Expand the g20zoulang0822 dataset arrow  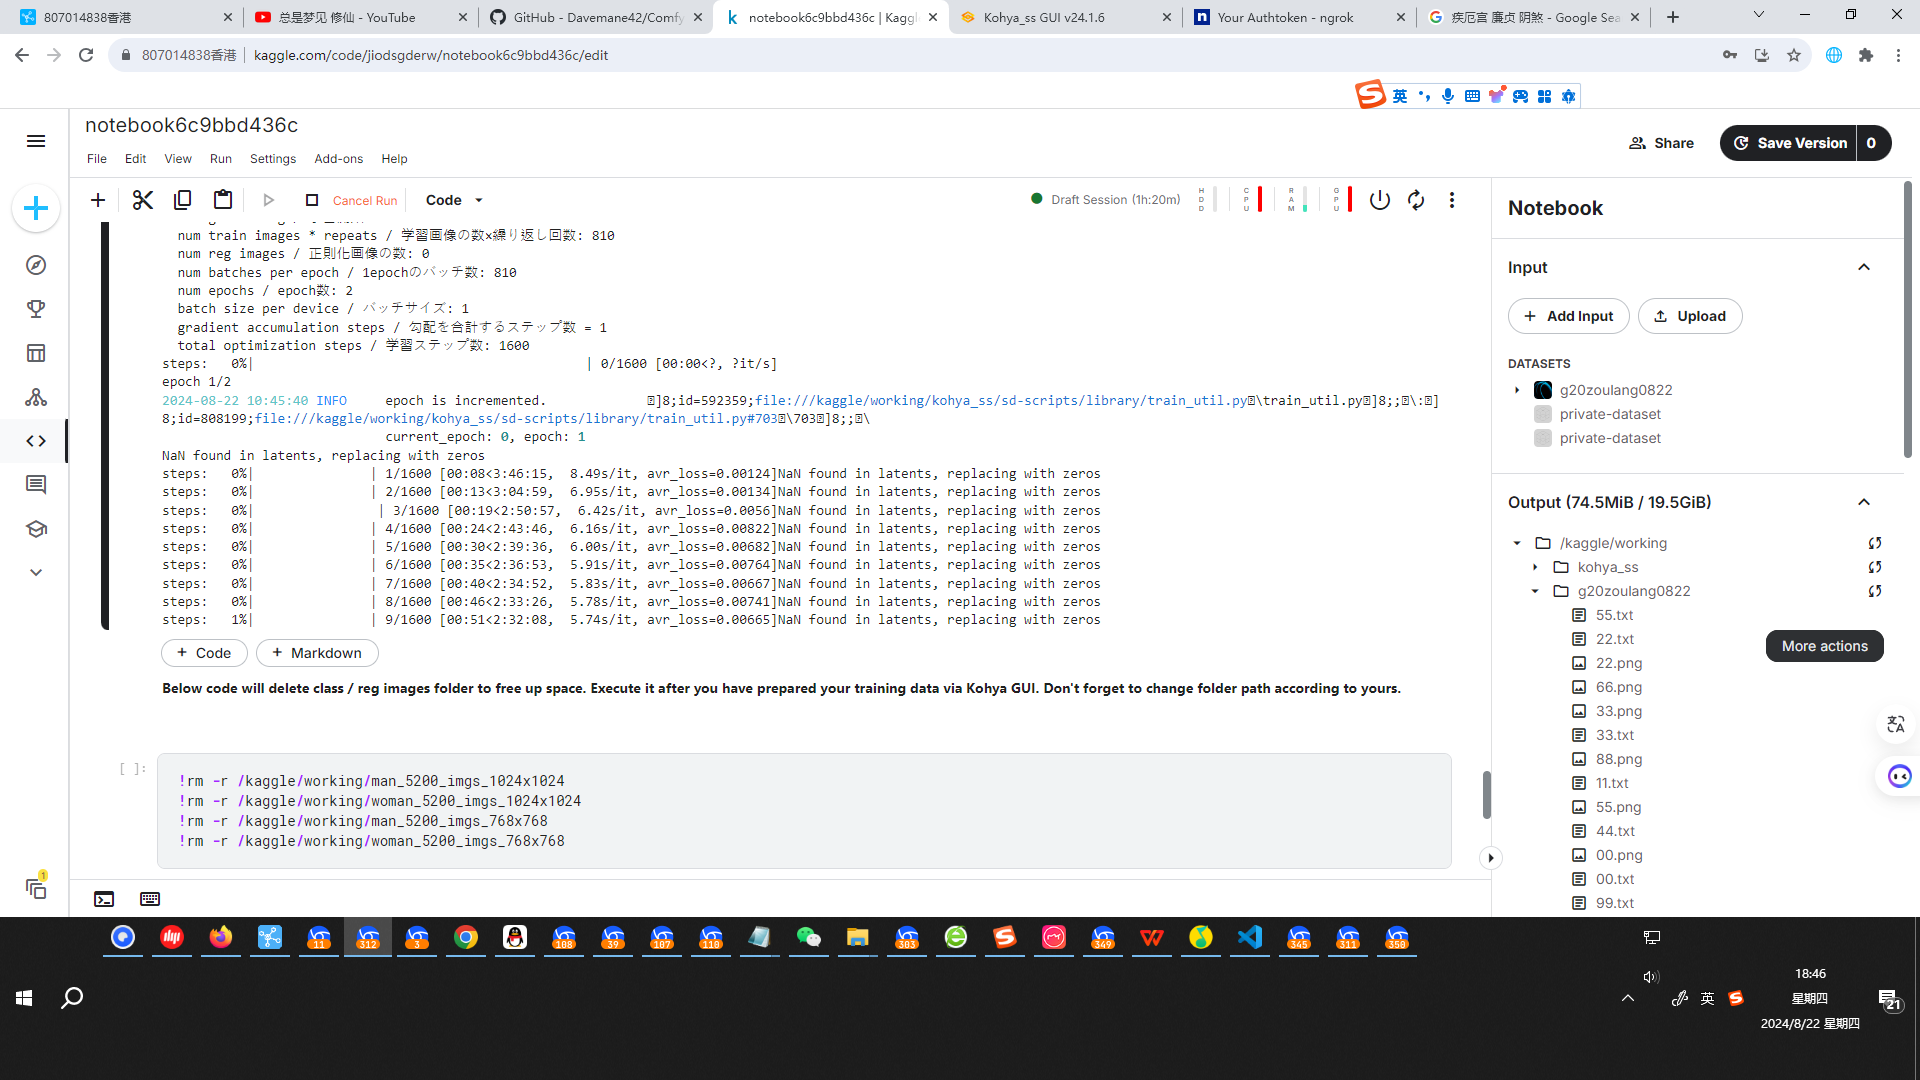[x=1517, y=390]
